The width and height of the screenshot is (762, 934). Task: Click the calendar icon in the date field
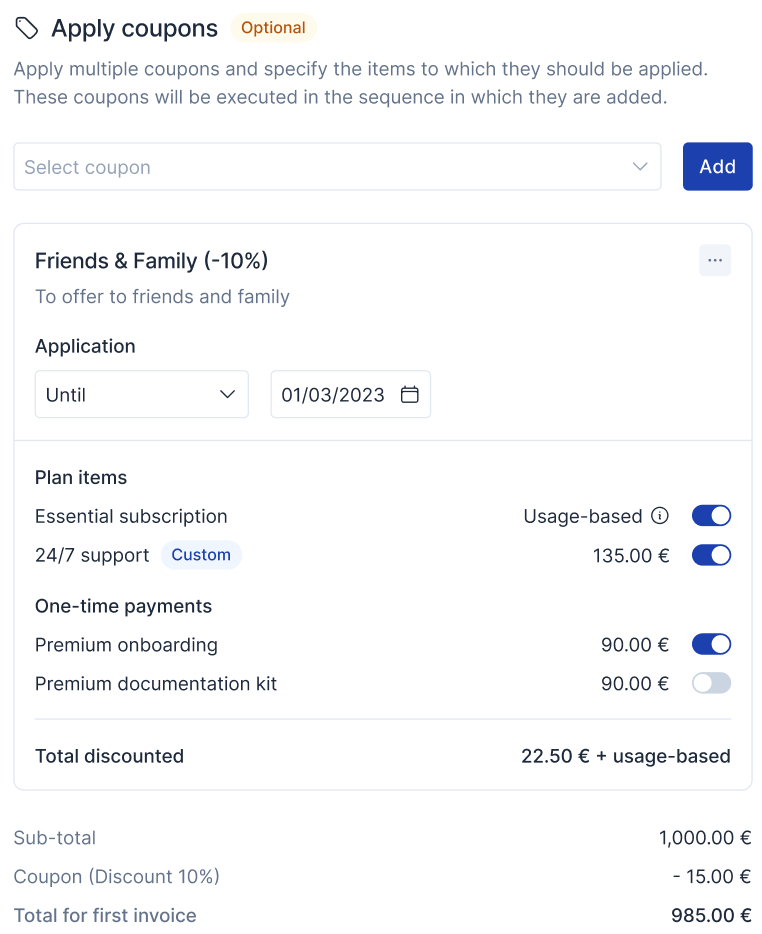click(409, 394)
